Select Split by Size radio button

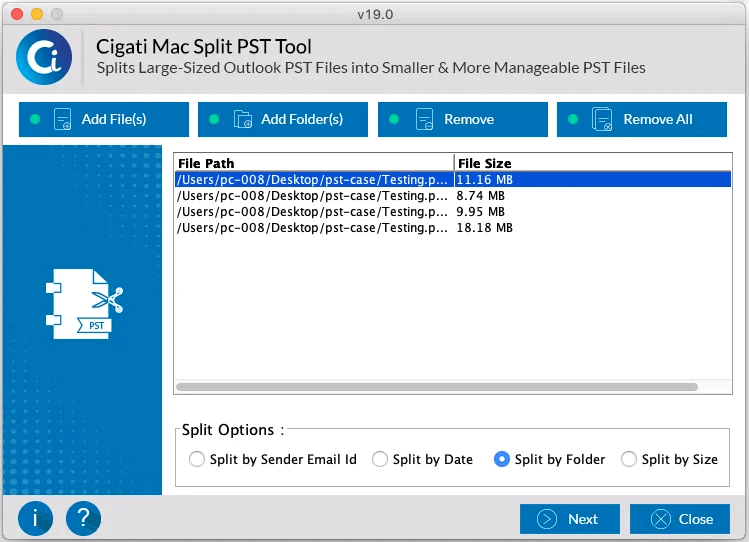click(x=629, y=459)
